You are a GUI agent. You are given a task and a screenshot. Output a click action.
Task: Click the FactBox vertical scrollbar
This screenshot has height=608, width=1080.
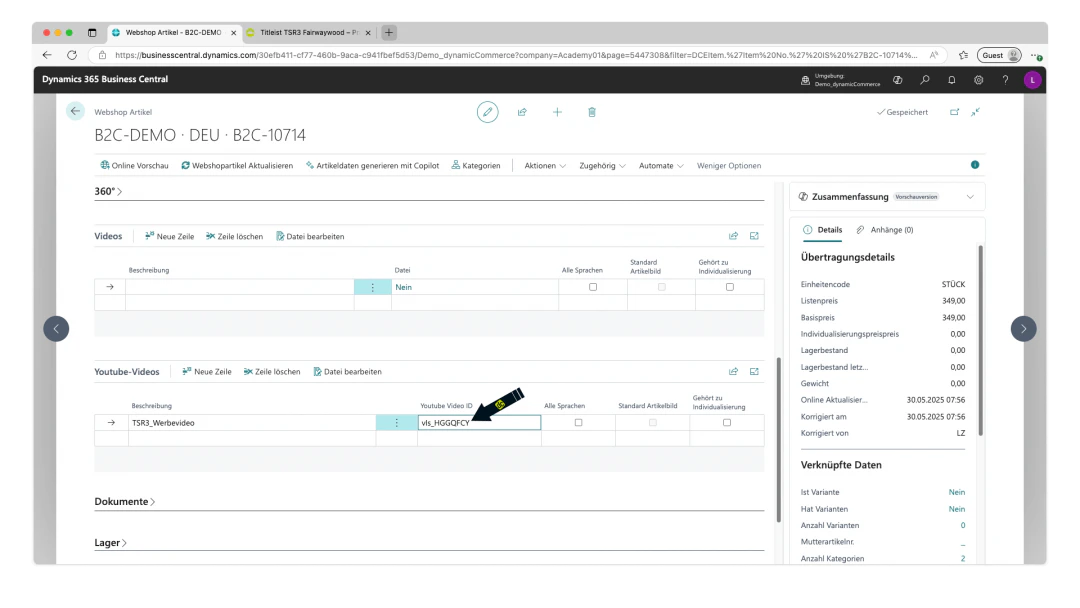pos(980,340)
